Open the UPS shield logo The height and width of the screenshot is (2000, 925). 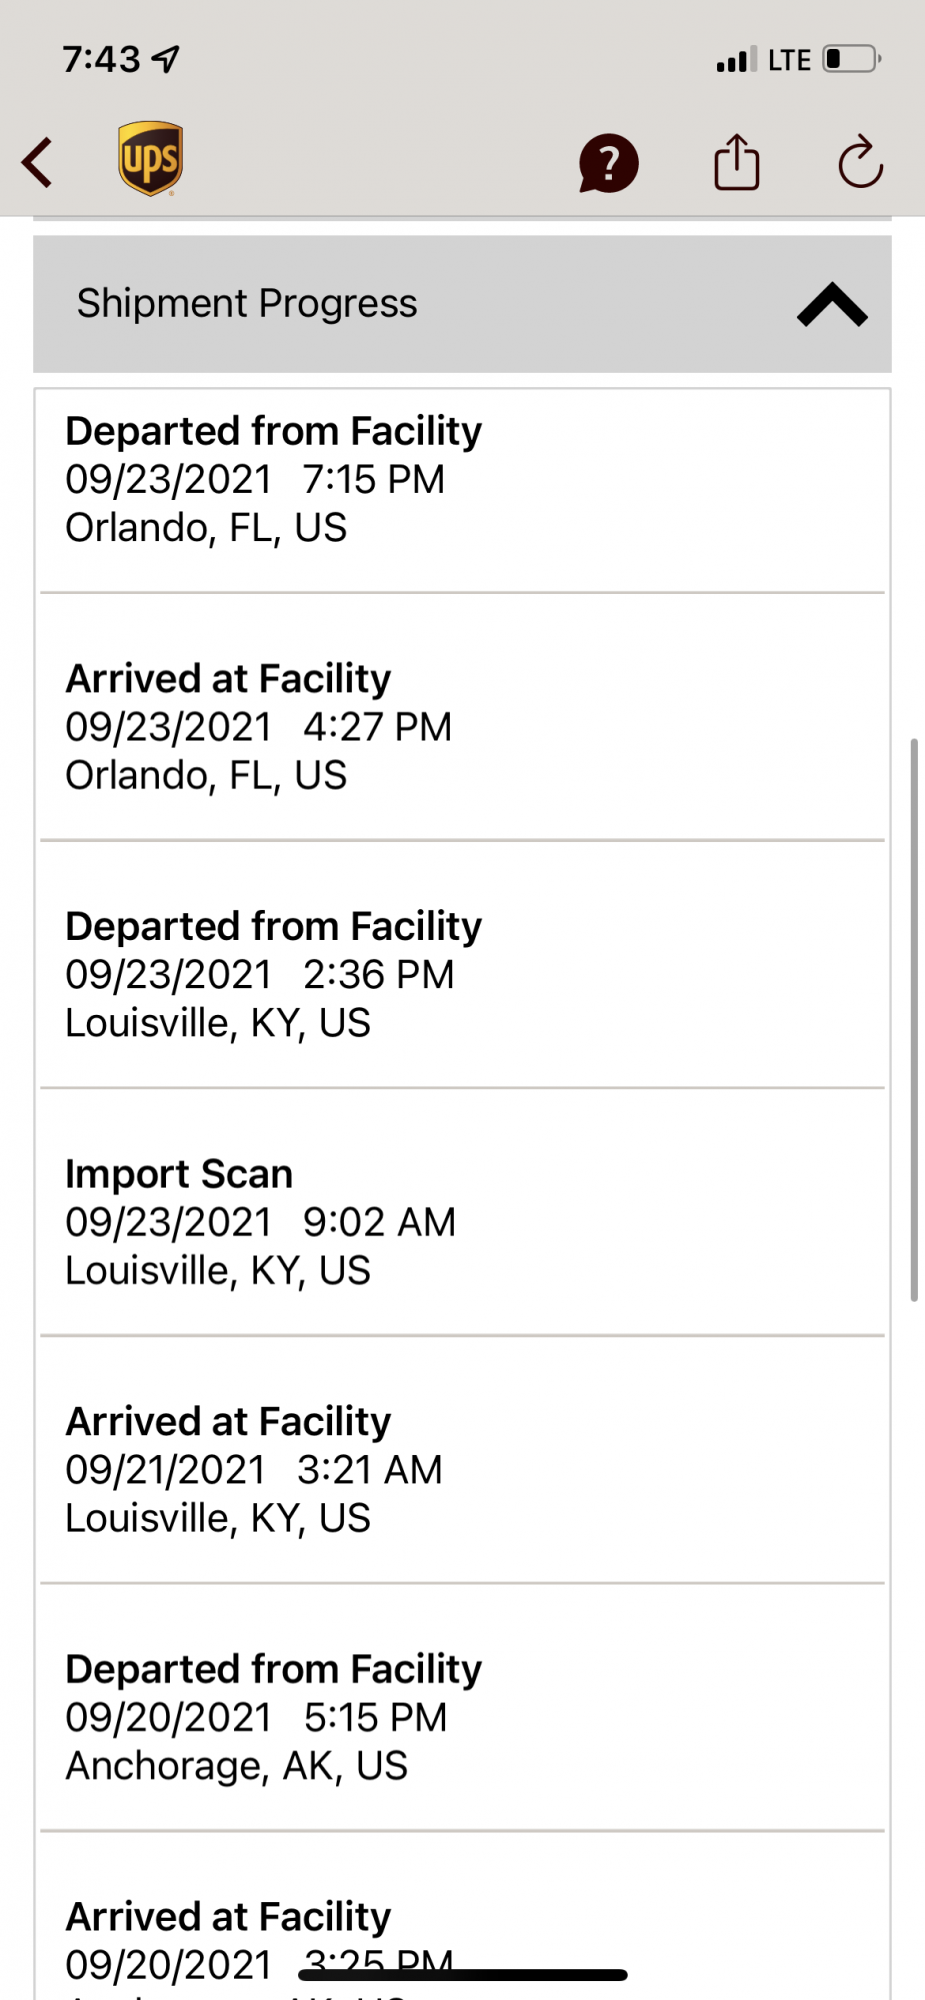coord(150,159)
